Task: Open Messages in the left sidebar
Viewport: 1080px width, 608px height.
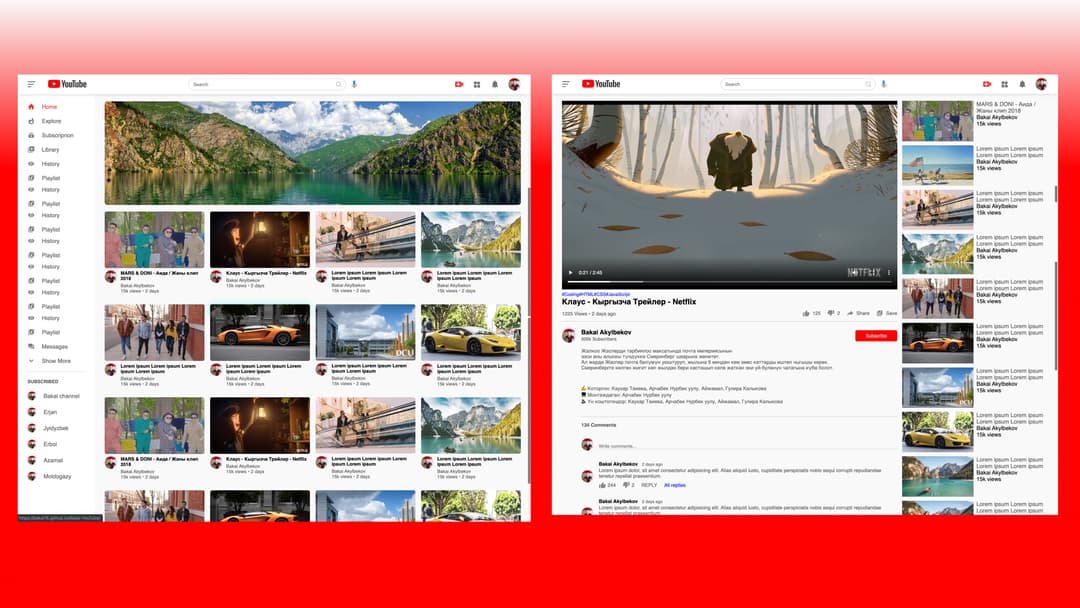Action: [48, 346]
